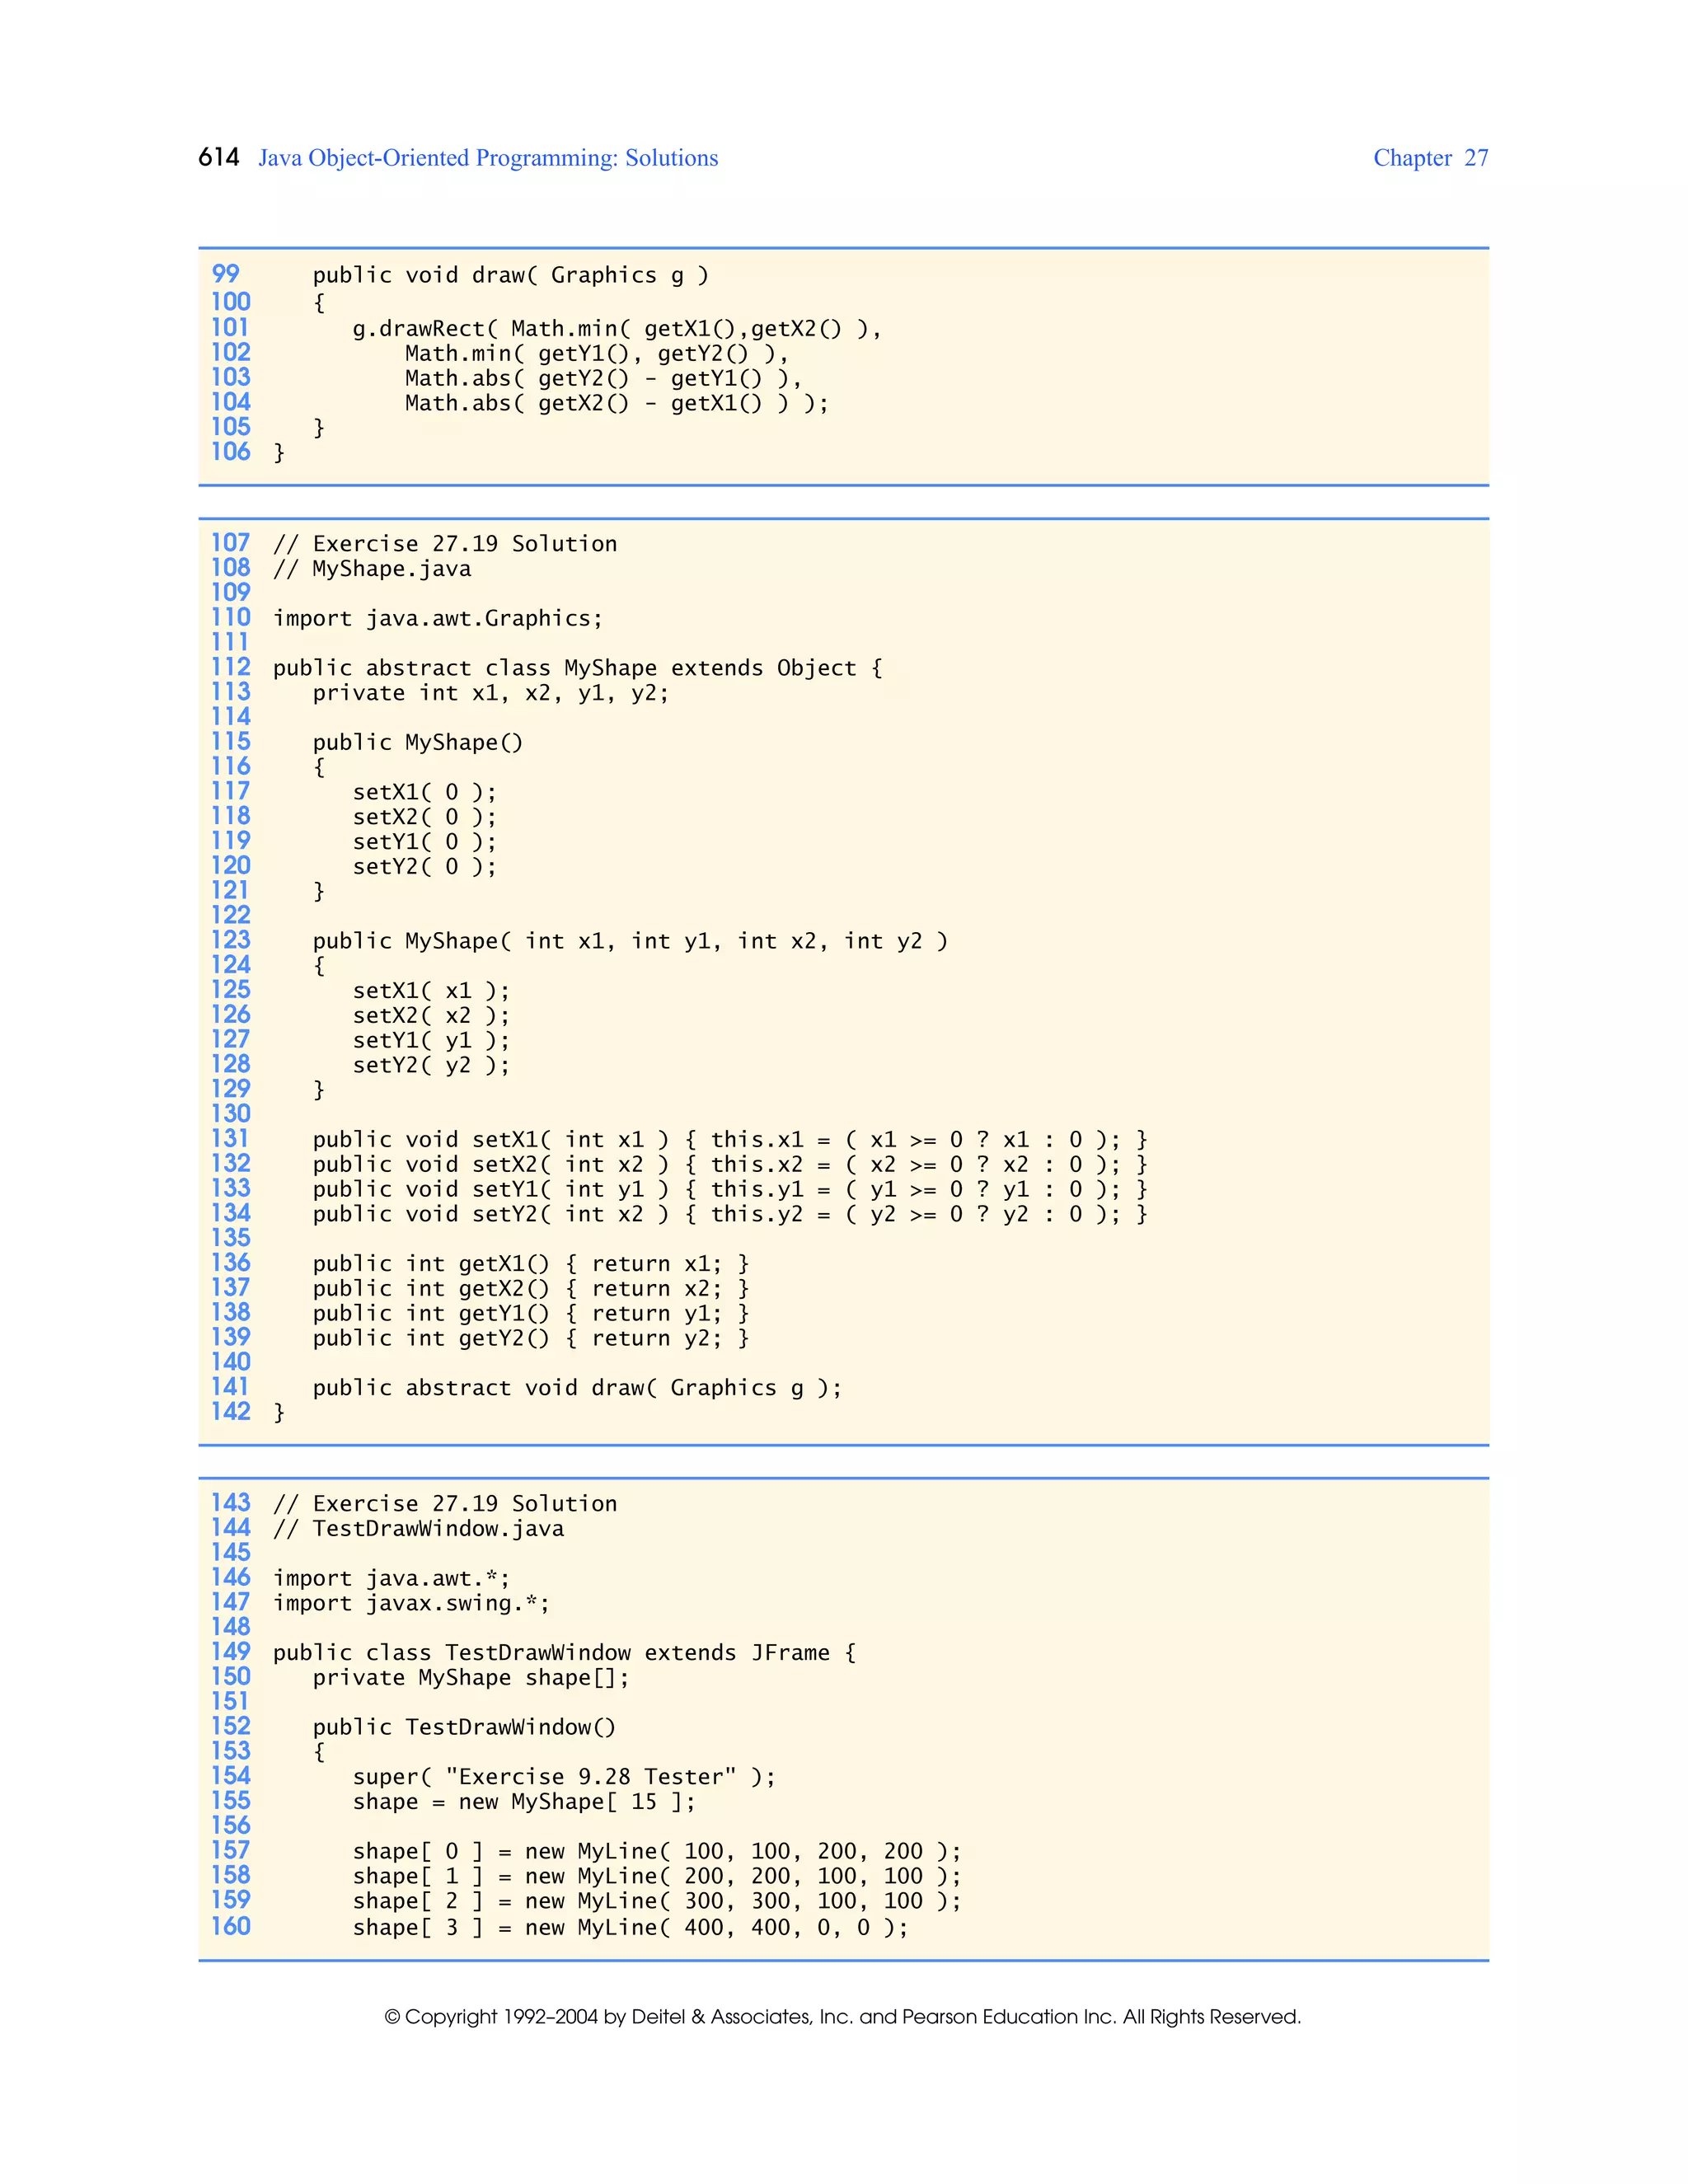
Task: Click 'public class TestDrawWindow extends JFrame {'
Action: [x=564, y=1653]
